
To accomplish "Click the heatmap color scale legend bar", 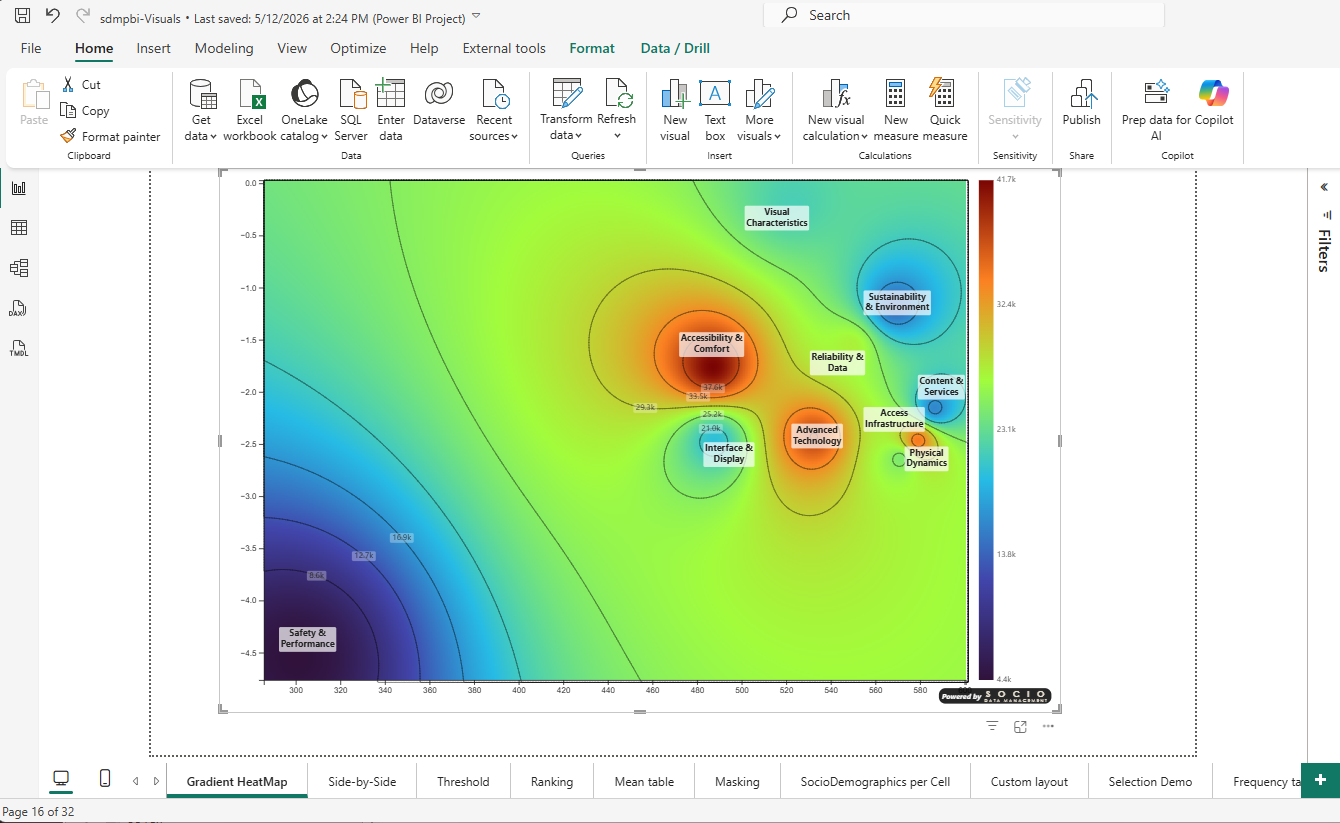I will pyautogui.click(x=986, y=430).
